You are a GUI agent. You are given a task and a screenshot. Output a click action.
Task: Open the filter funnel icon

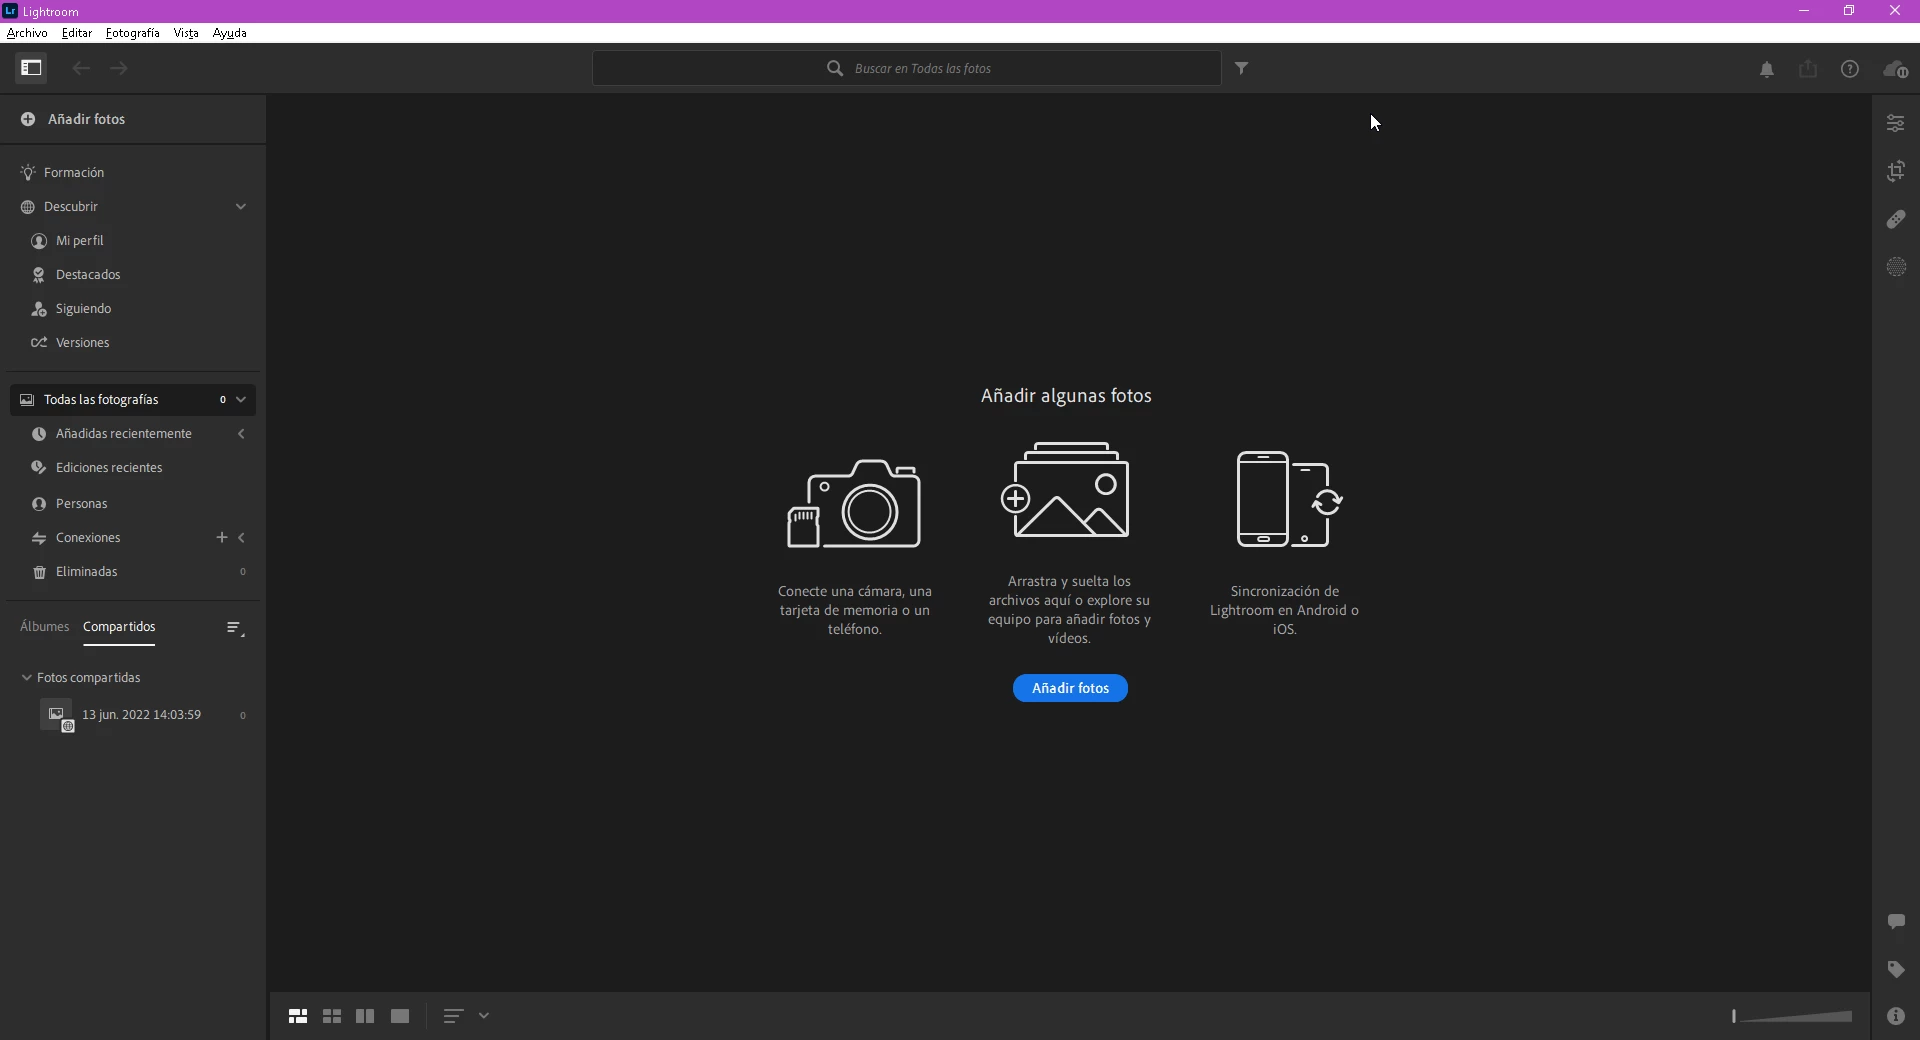click(x=1241, y=68)
